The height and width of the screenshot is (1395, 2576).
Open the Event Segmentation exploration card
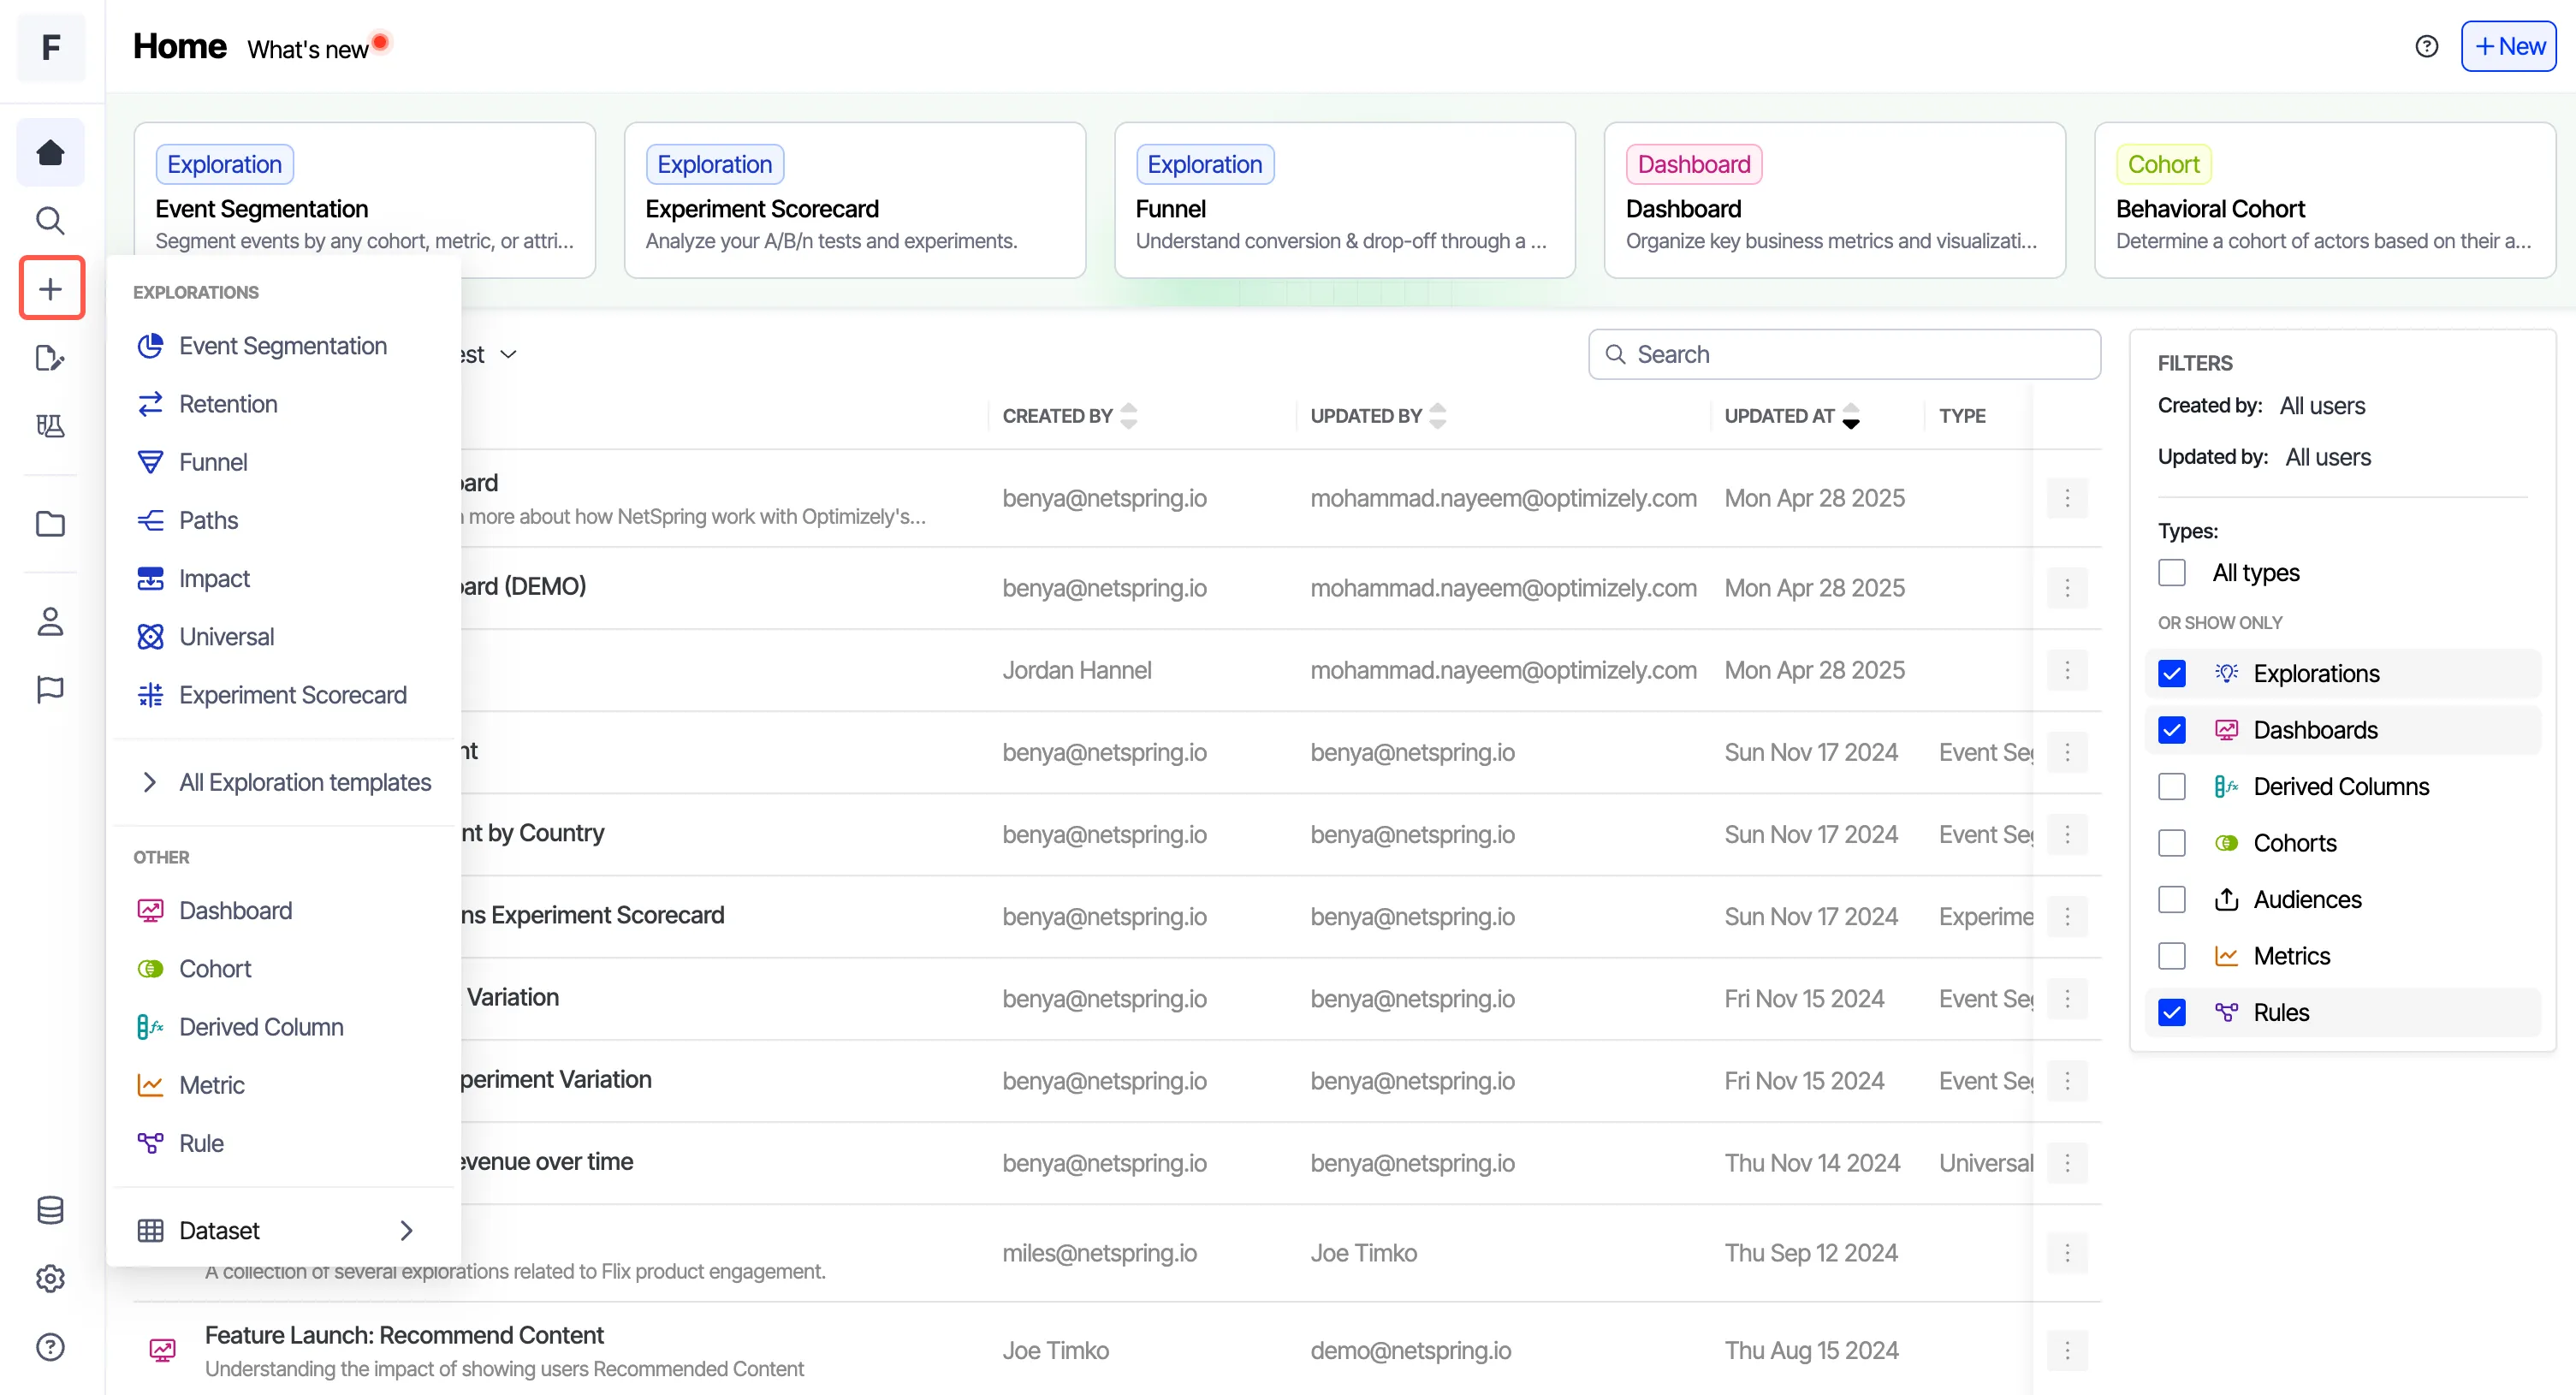[x=365, y=200]
